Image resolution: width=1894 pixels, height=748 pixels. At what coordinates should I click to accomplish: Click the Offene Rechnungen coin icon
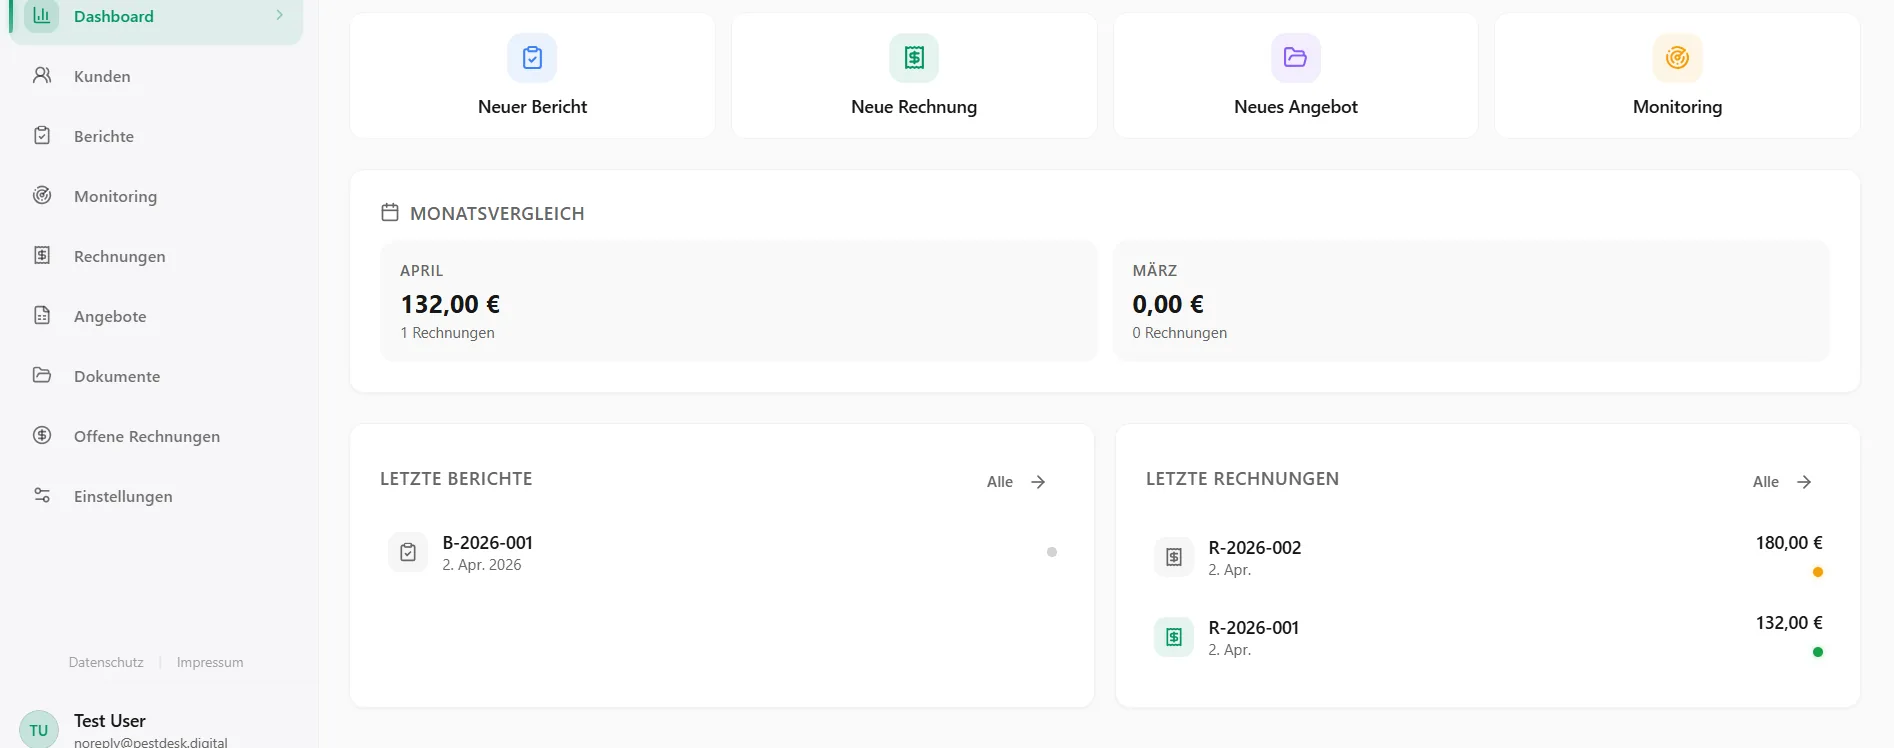coord(42,435)
